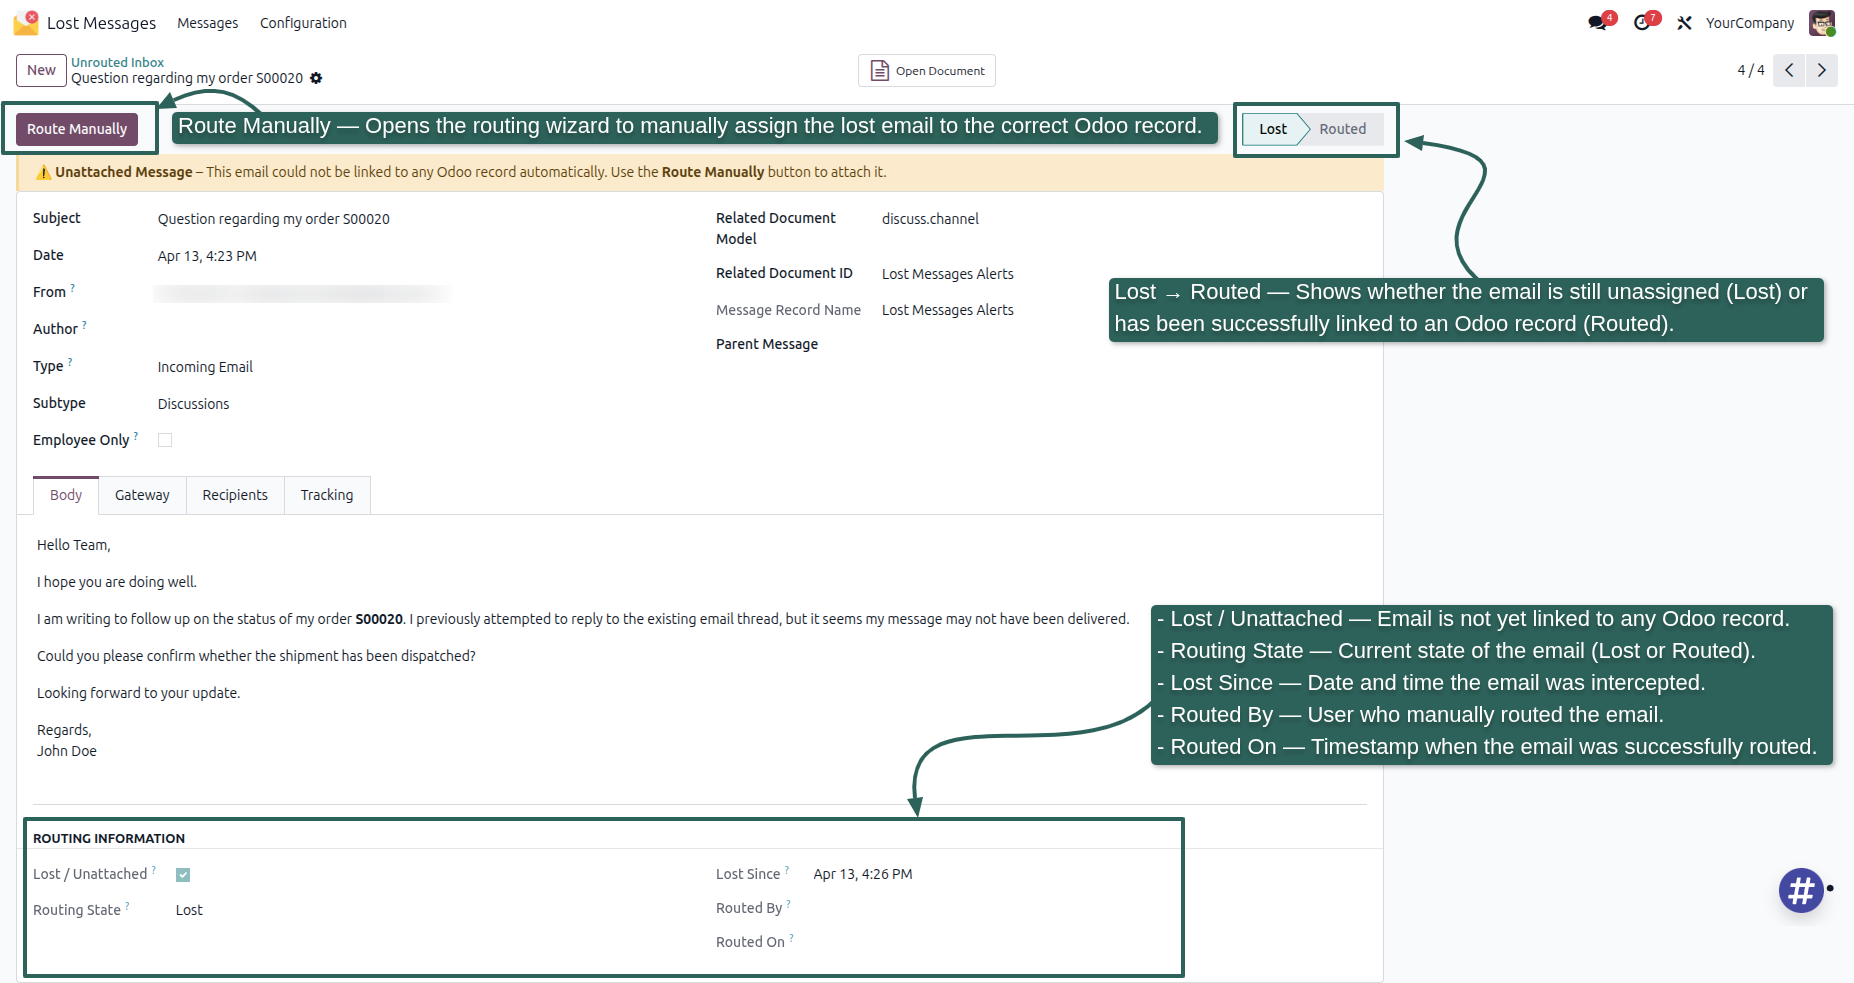The width and height of the screenshot is (1854, 983).
Task: Create a New record
Action: (41, 70)
